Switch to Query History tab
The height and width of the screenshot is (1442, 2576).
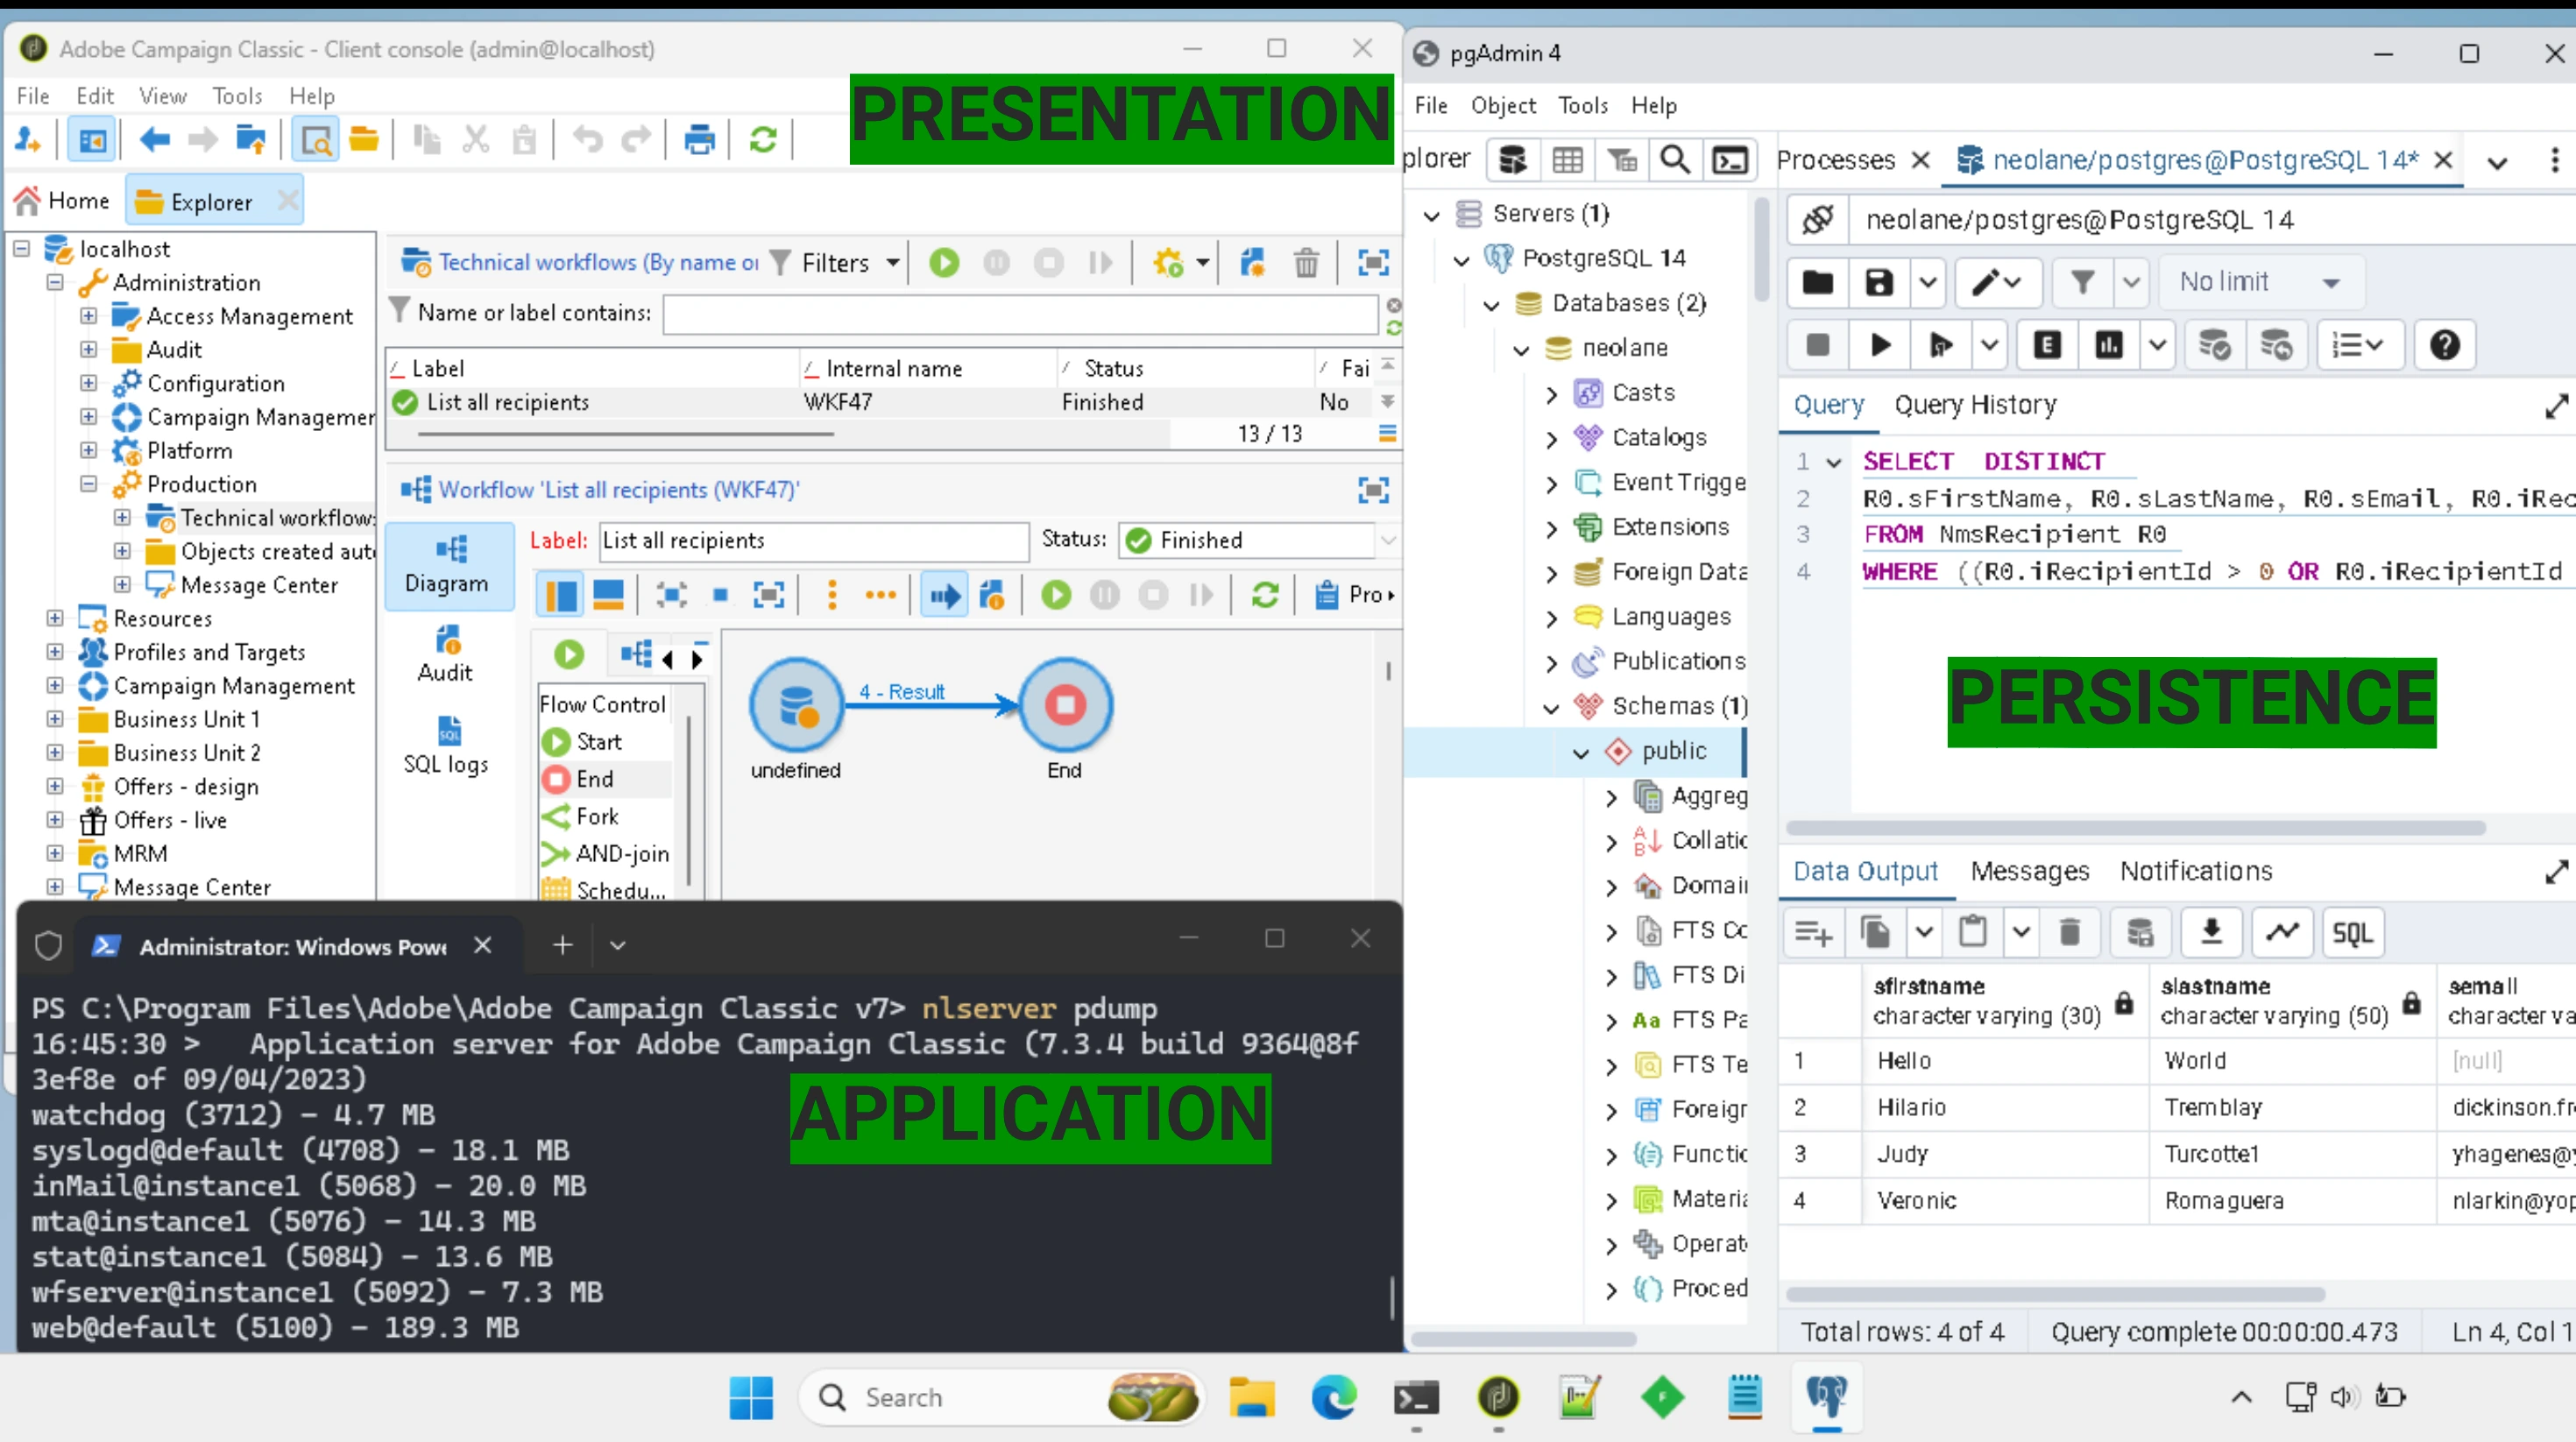(x=1975, y=405)
